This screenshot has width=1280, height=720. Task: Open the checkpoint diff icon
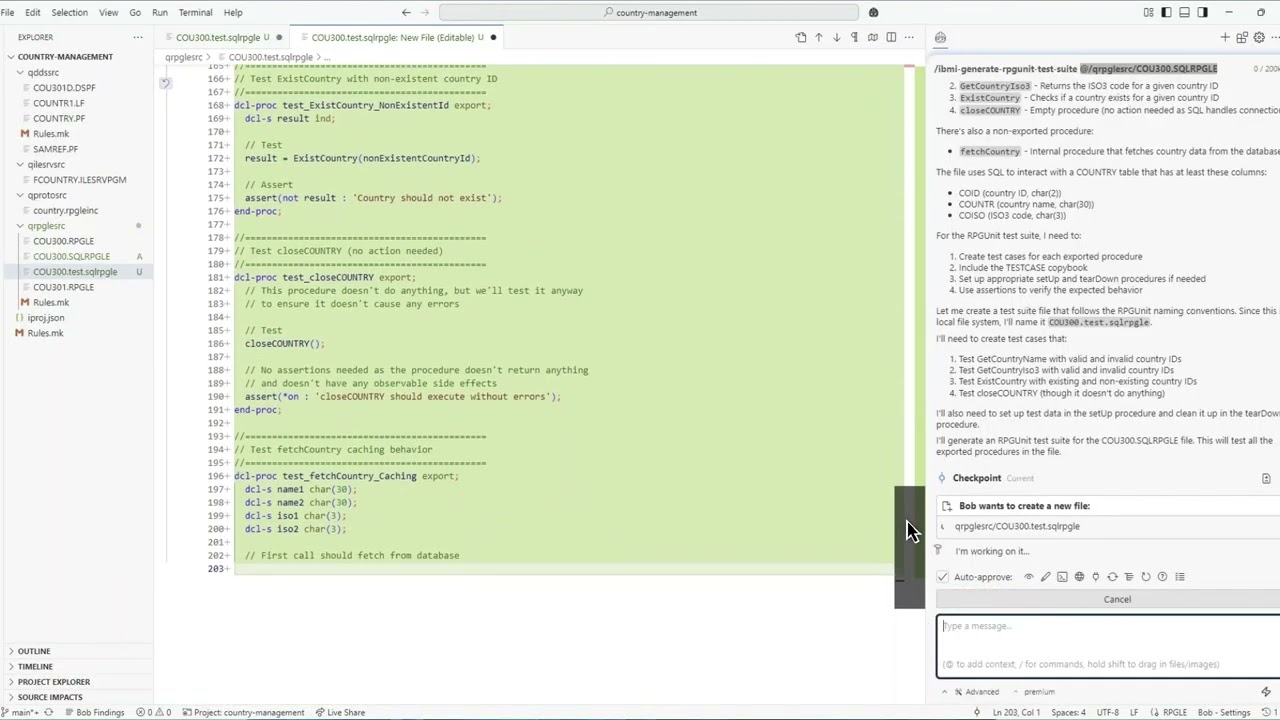coord(1266,478)
